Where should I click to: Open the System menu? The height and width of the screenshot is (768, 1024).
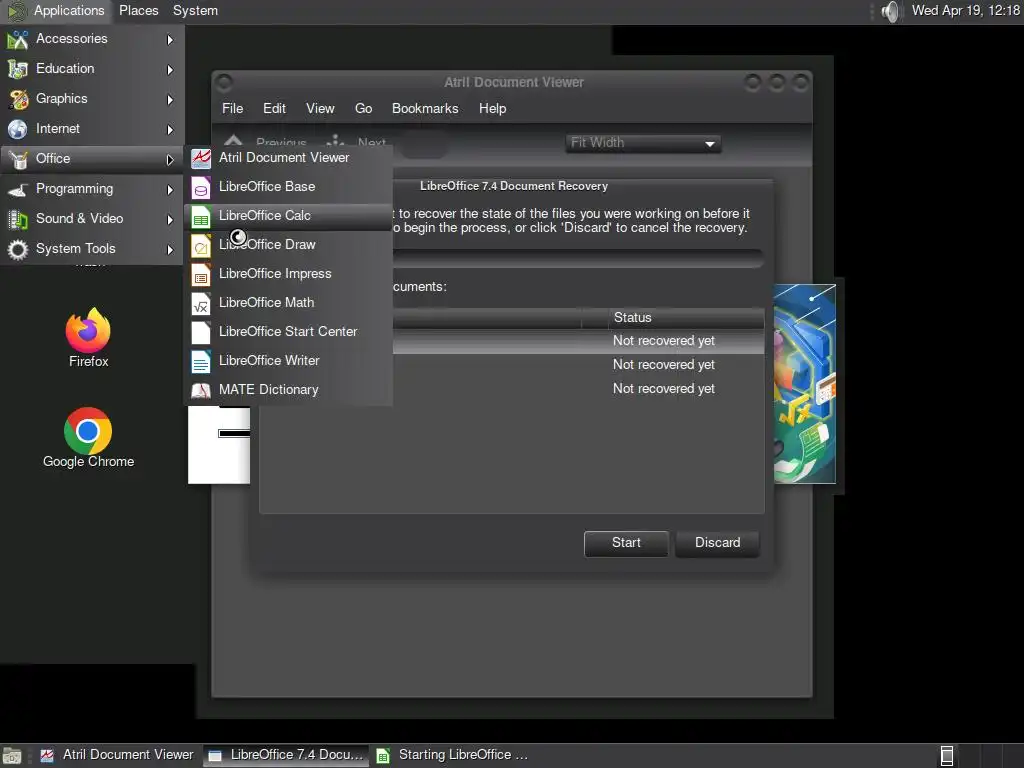click(195, 10)
